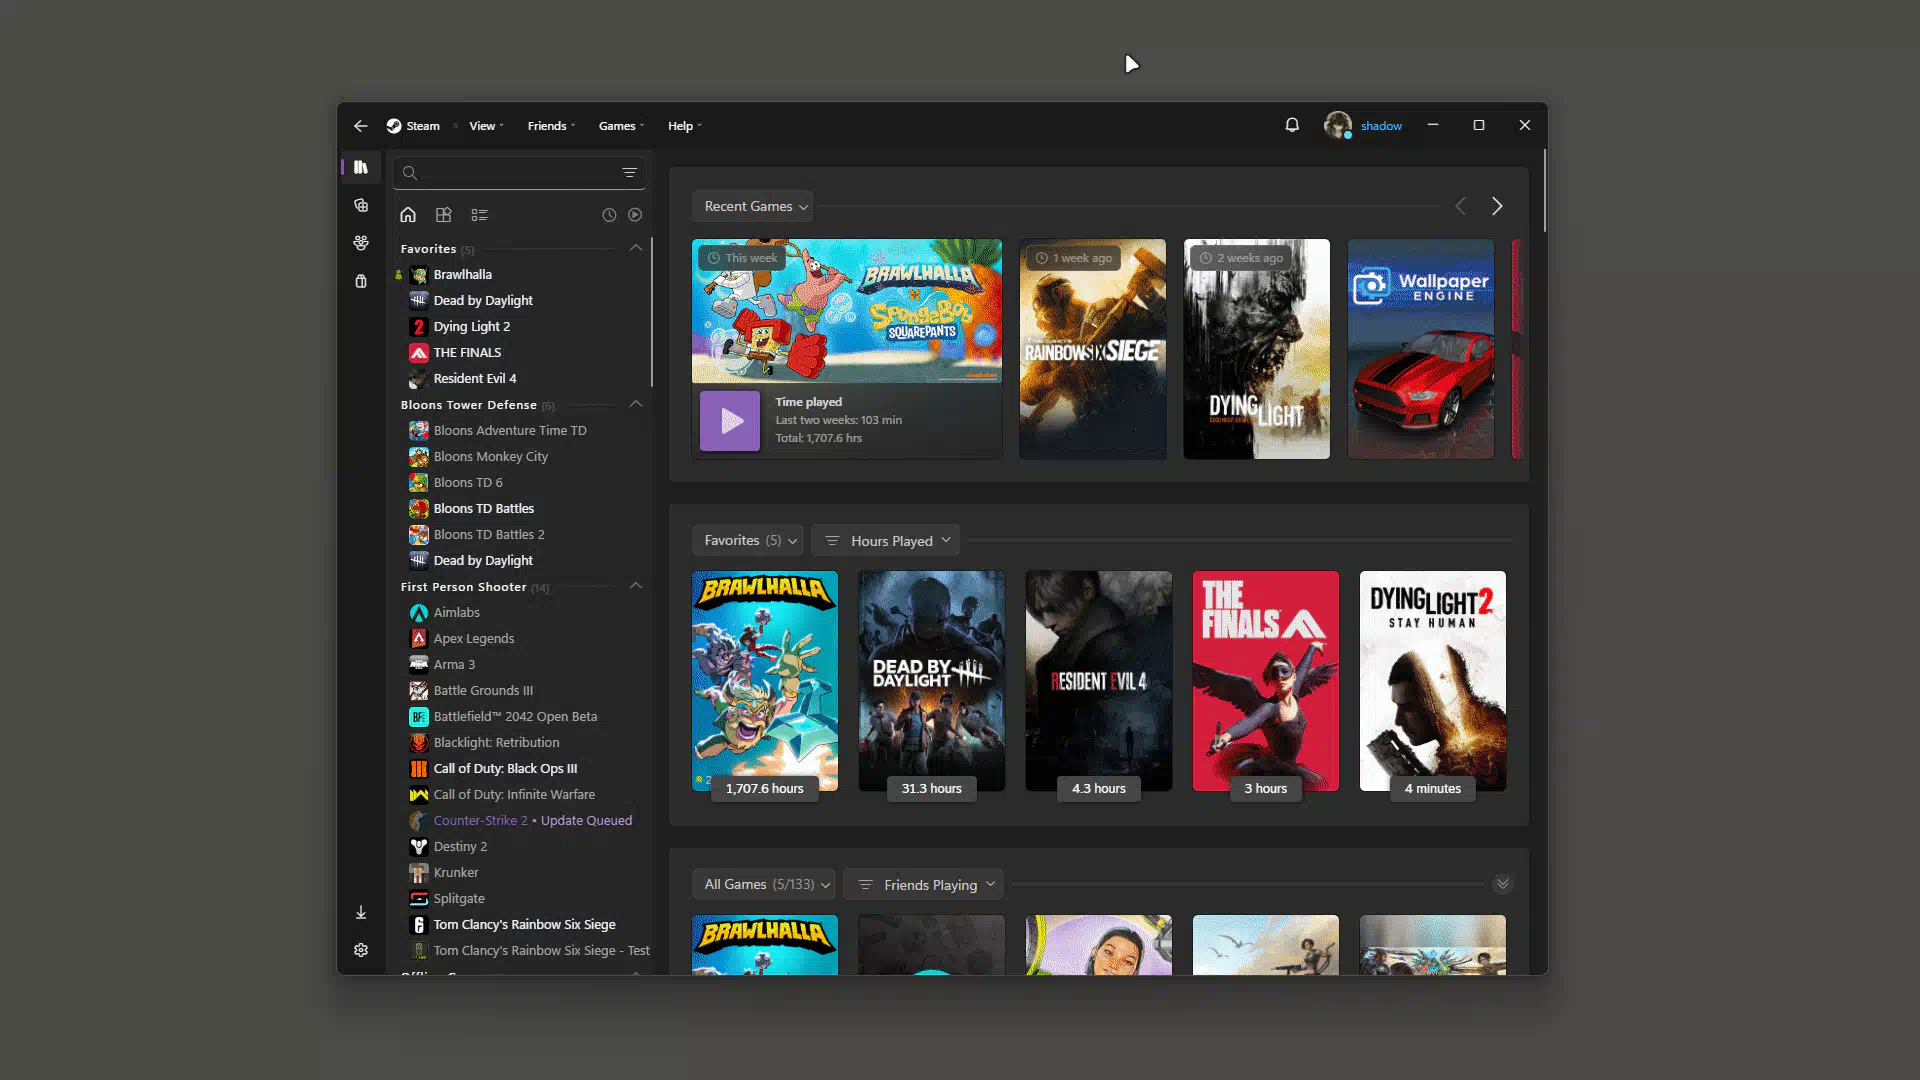Click the shadow username link
This screenshot has height=1080, width=1920.
1381,126
